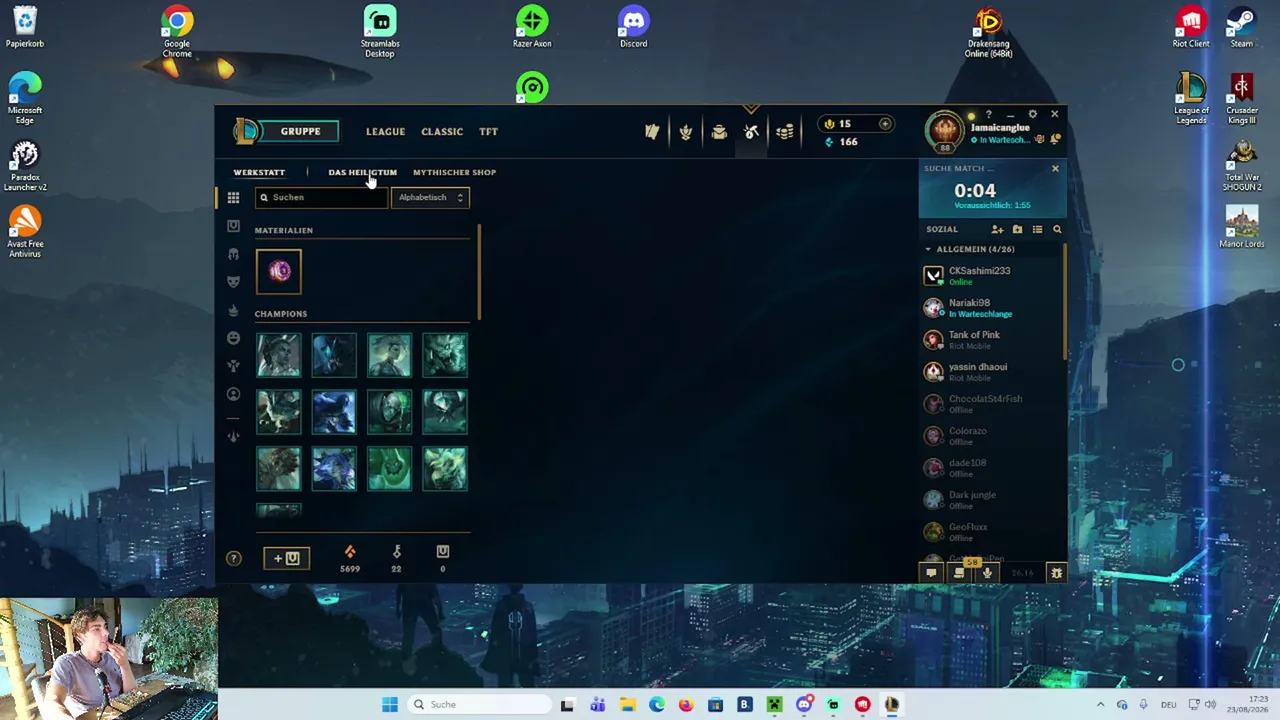Open the Steam desktop shortcut
This screenshot has width=1280, height=720.
click(1241, 28)
